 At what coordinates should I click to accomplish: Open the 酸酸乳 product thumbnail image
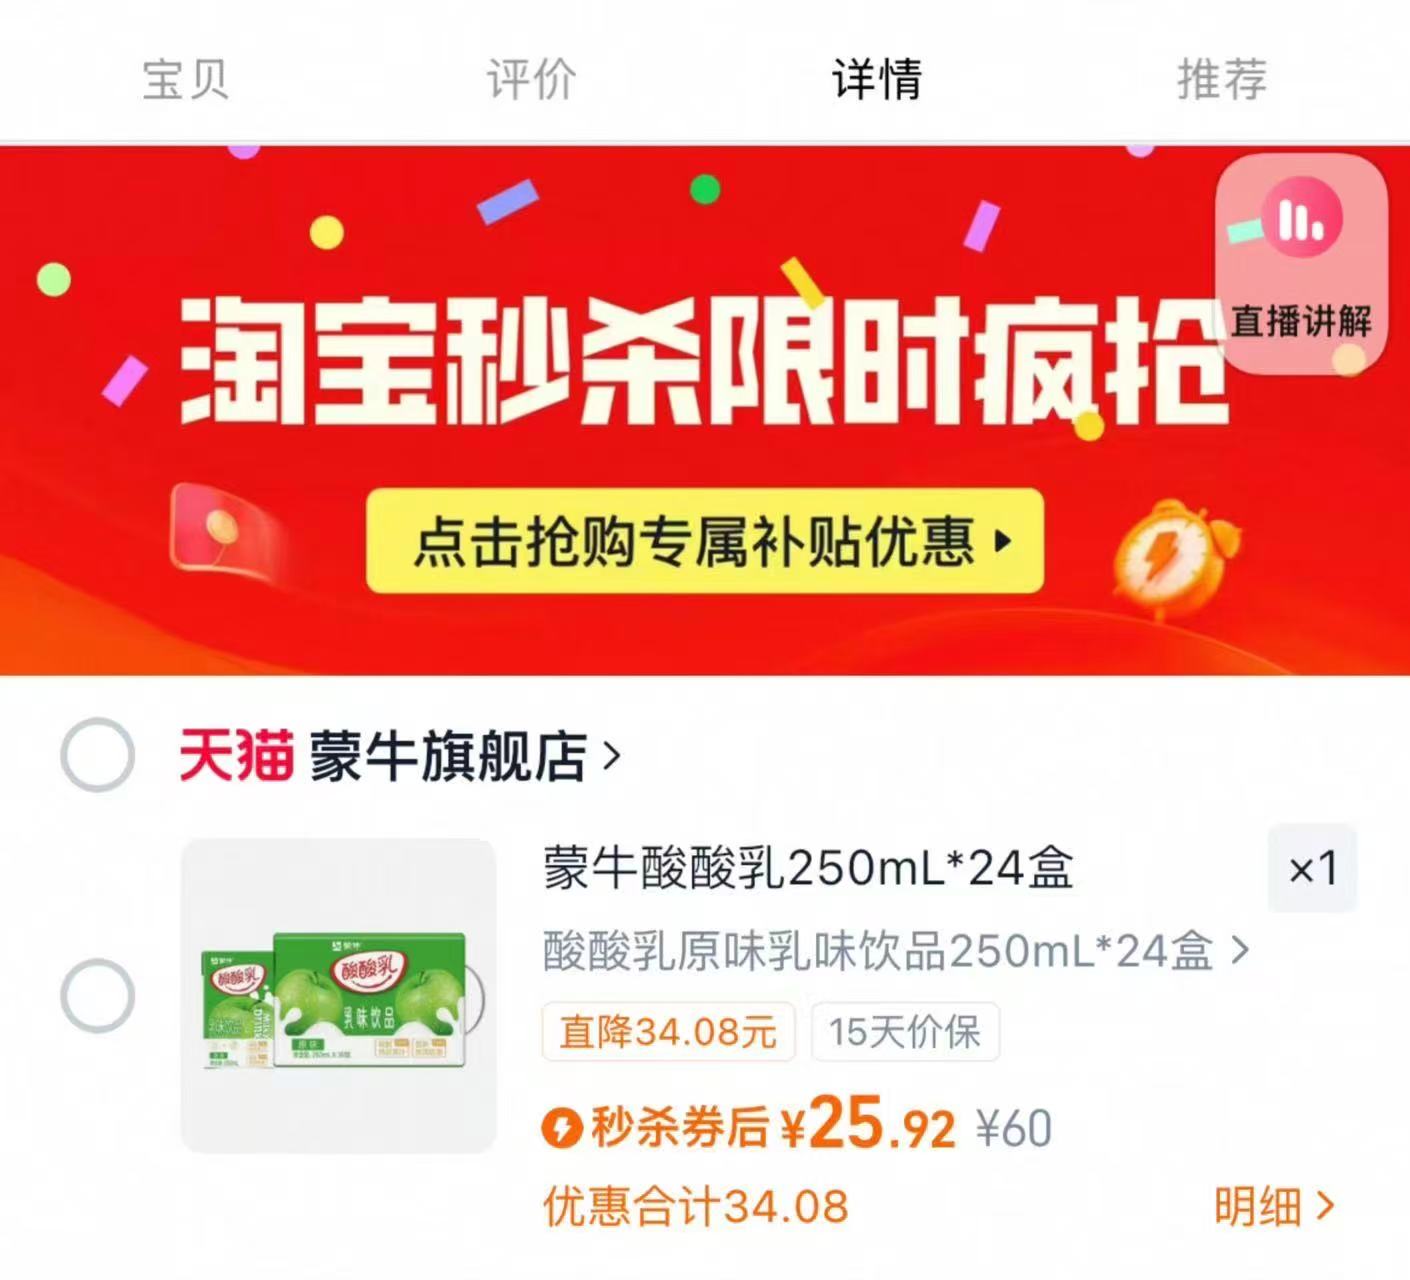pos(338,996)
